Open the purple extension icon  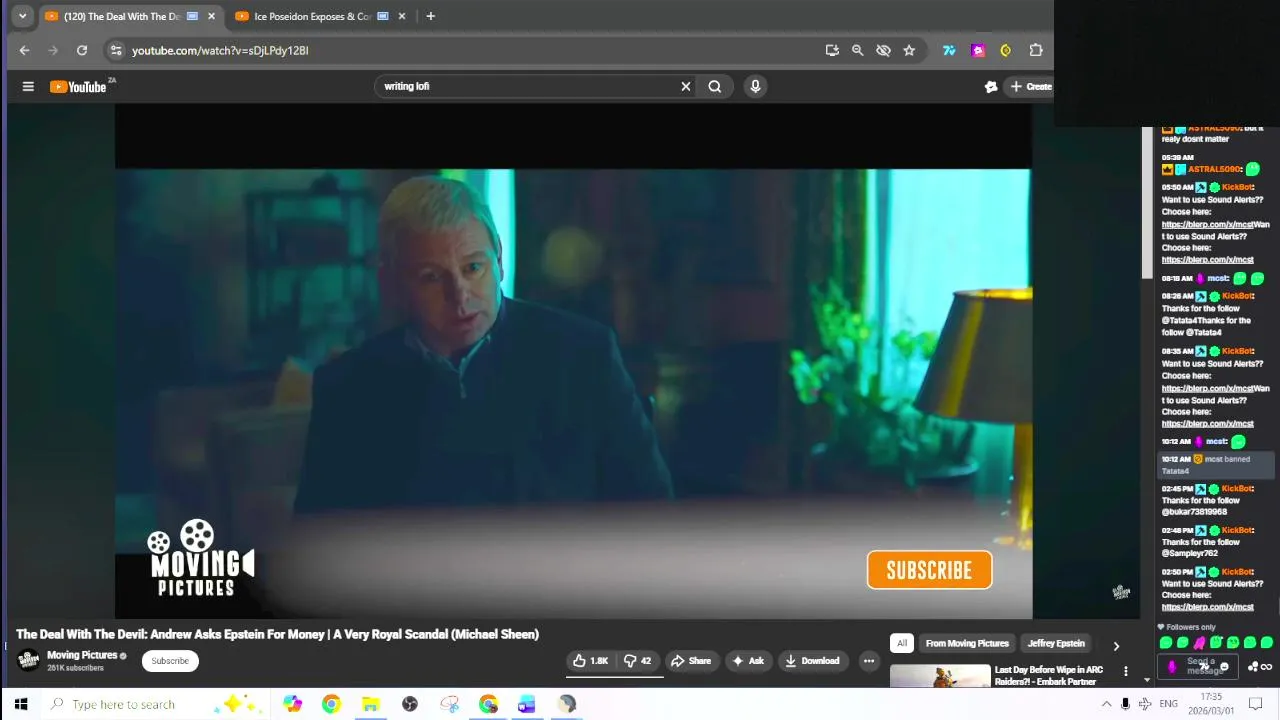point(978,50)
